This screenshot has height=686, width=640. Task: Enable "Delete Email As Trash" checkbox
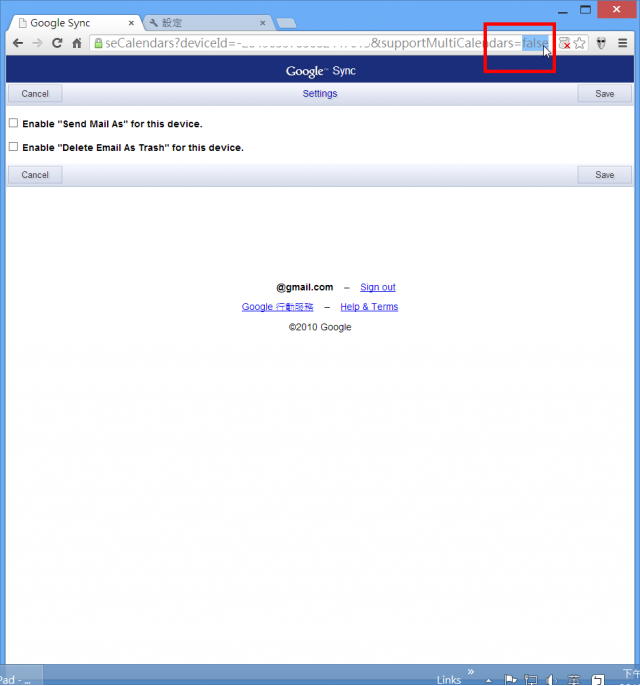pos(14,147)
